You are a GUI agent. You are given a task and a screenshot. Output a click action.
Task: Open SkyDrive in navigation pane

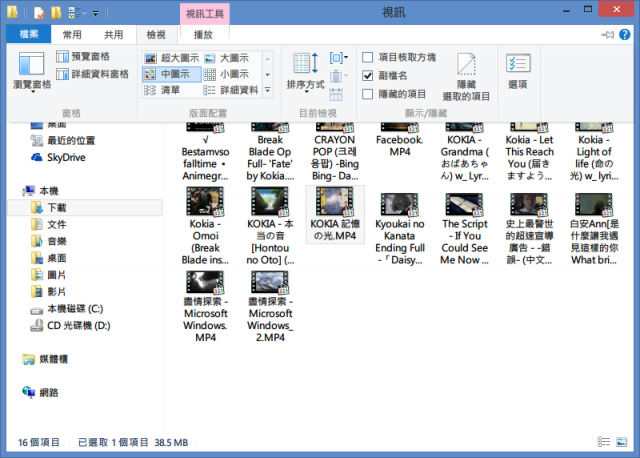[58, 157]
